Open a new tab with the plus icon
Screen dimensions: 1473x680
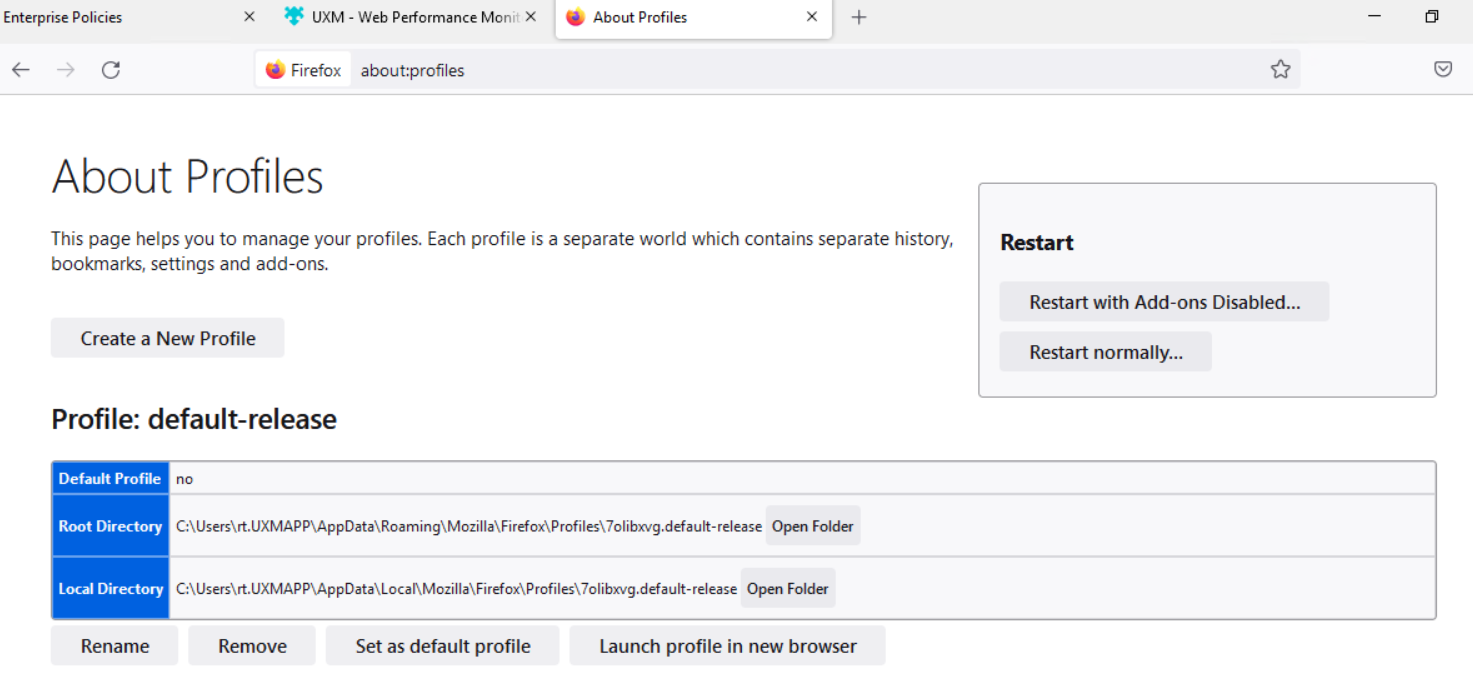point(858,18)
